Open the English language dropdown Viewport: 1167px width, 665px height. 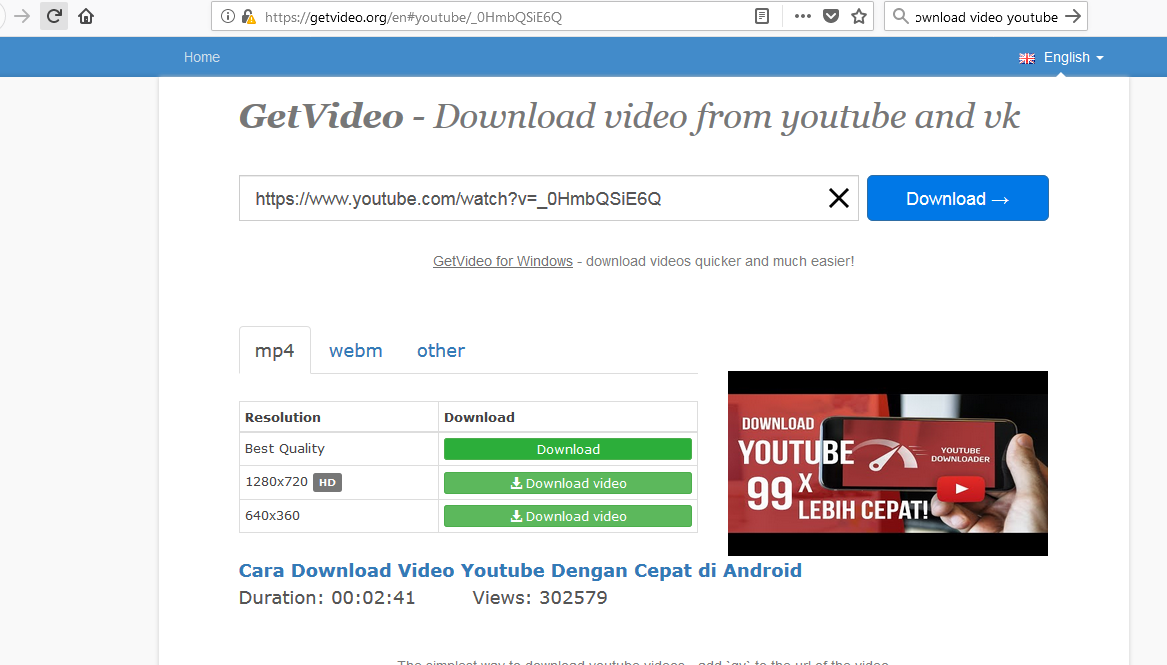click(1073, 57)
